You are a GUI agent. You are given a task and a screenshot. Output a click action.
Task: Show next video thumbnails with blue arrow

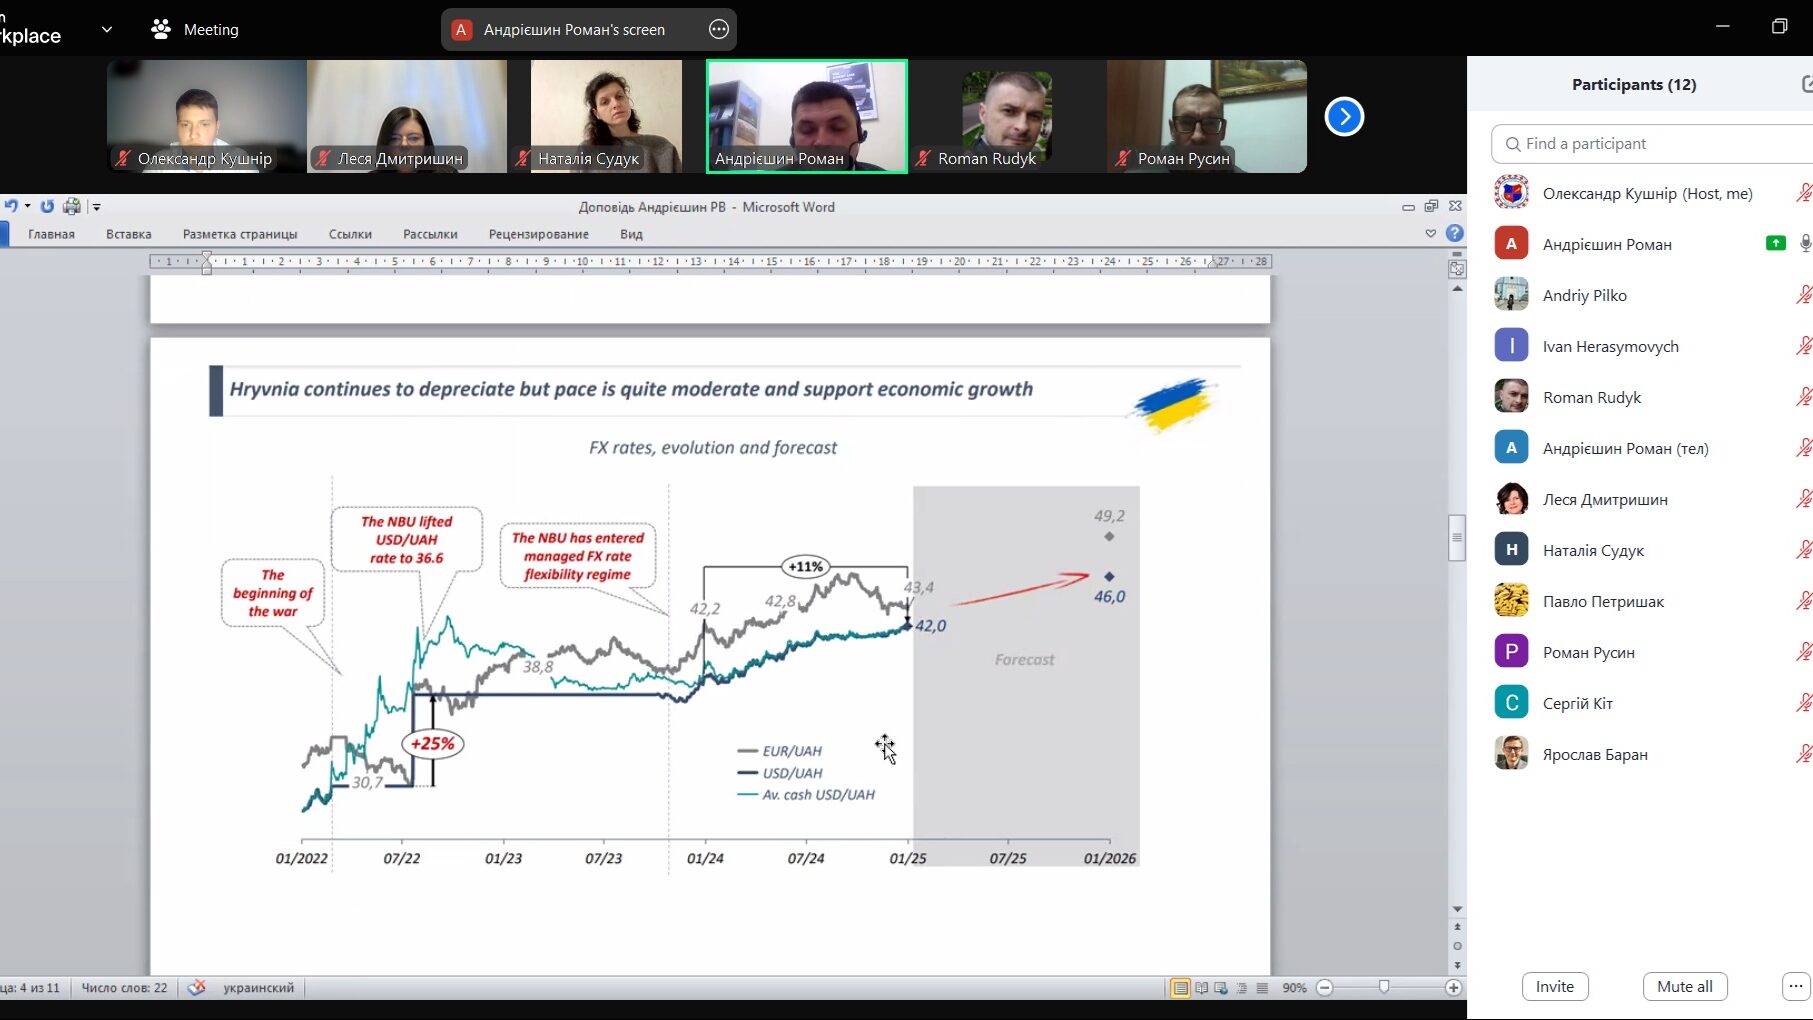[x=1344, y=117]
